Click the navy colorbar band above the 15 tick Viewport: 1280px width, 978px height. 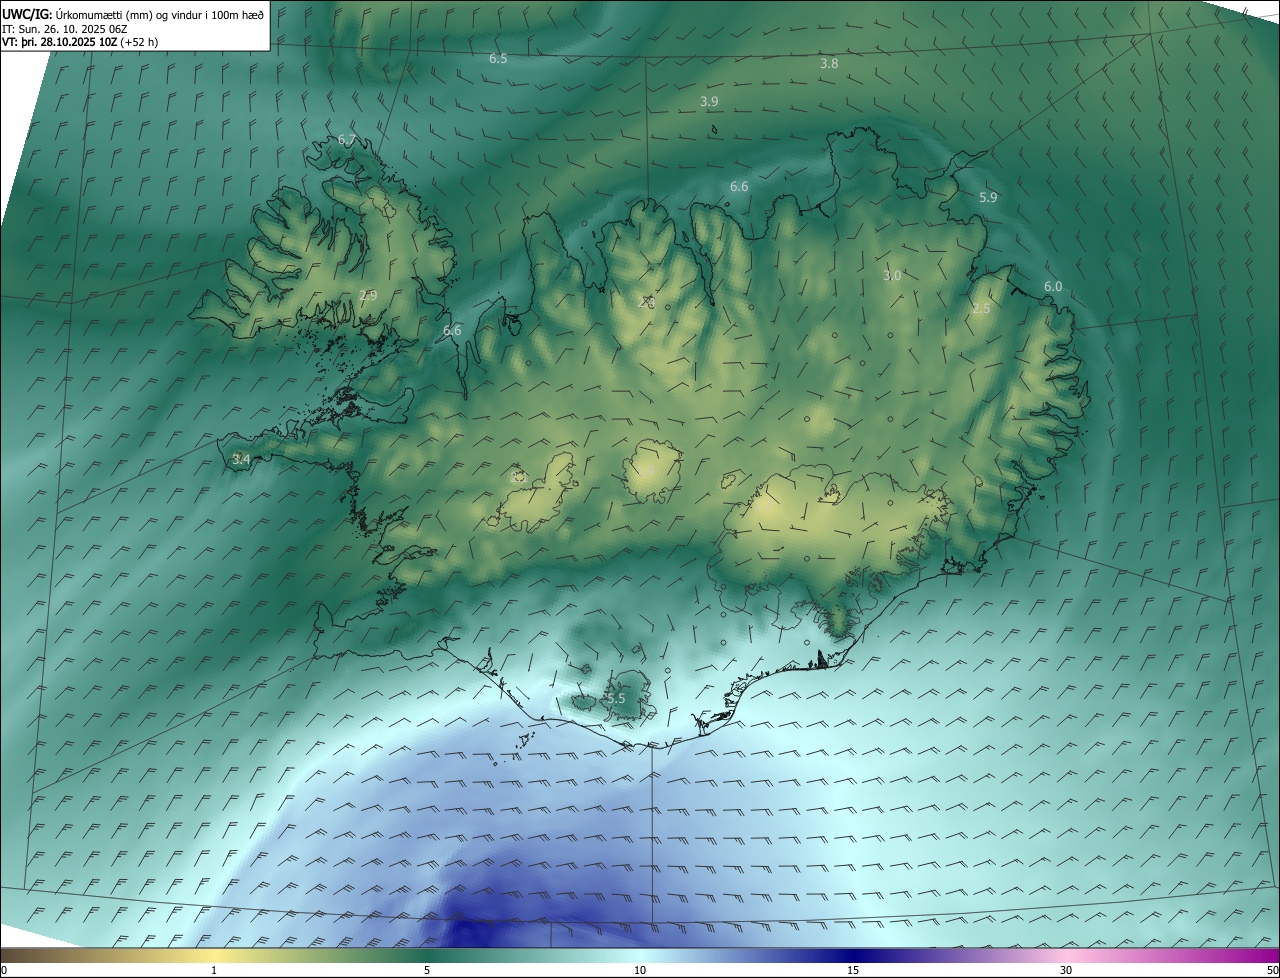tap(853, 955)
